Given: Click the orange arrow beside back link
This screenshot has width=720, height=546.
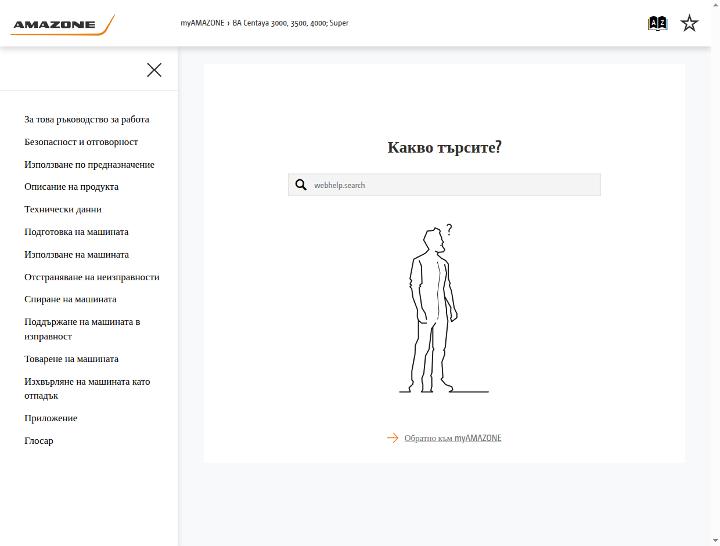Looking at the screenshot, I should coord(393,438).
